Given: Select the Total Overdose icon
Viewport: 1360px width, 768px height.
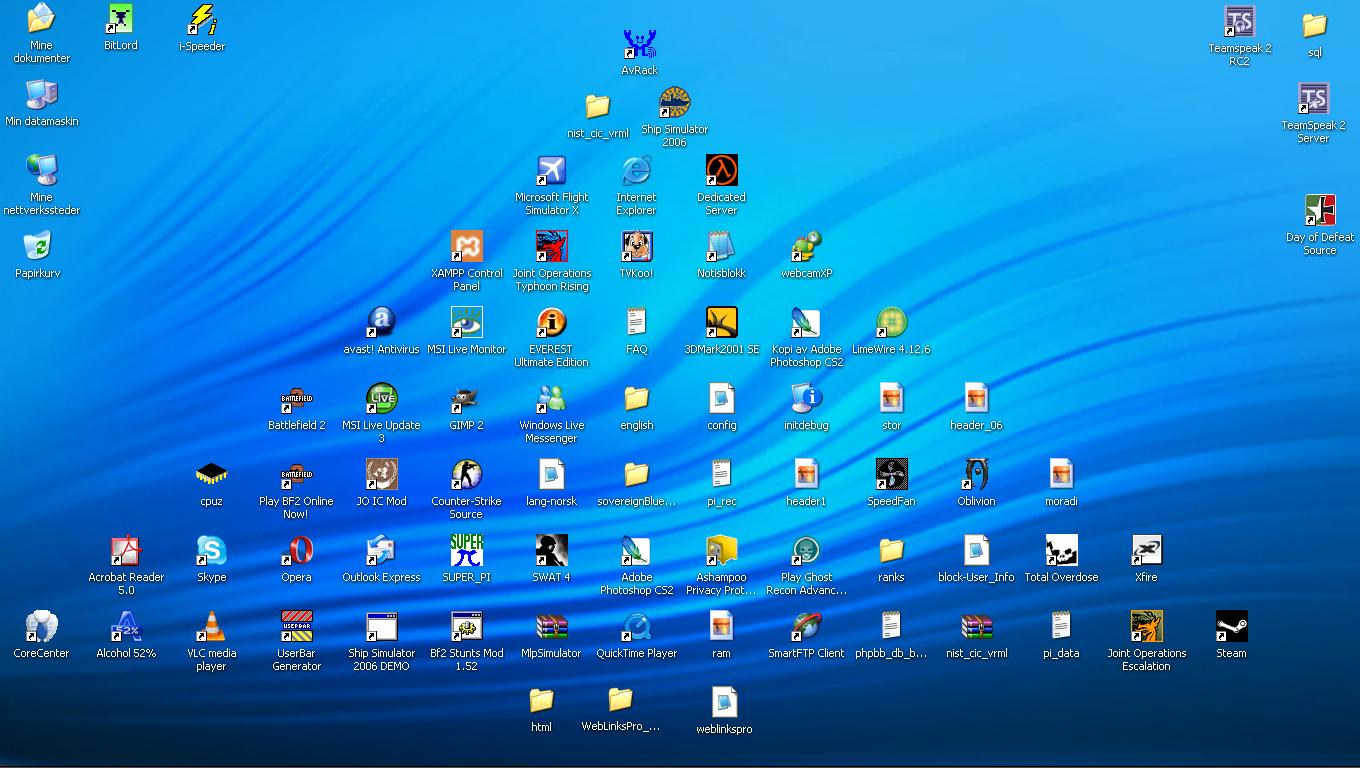Looking at the screenshot, I should tap(1061, 551).
